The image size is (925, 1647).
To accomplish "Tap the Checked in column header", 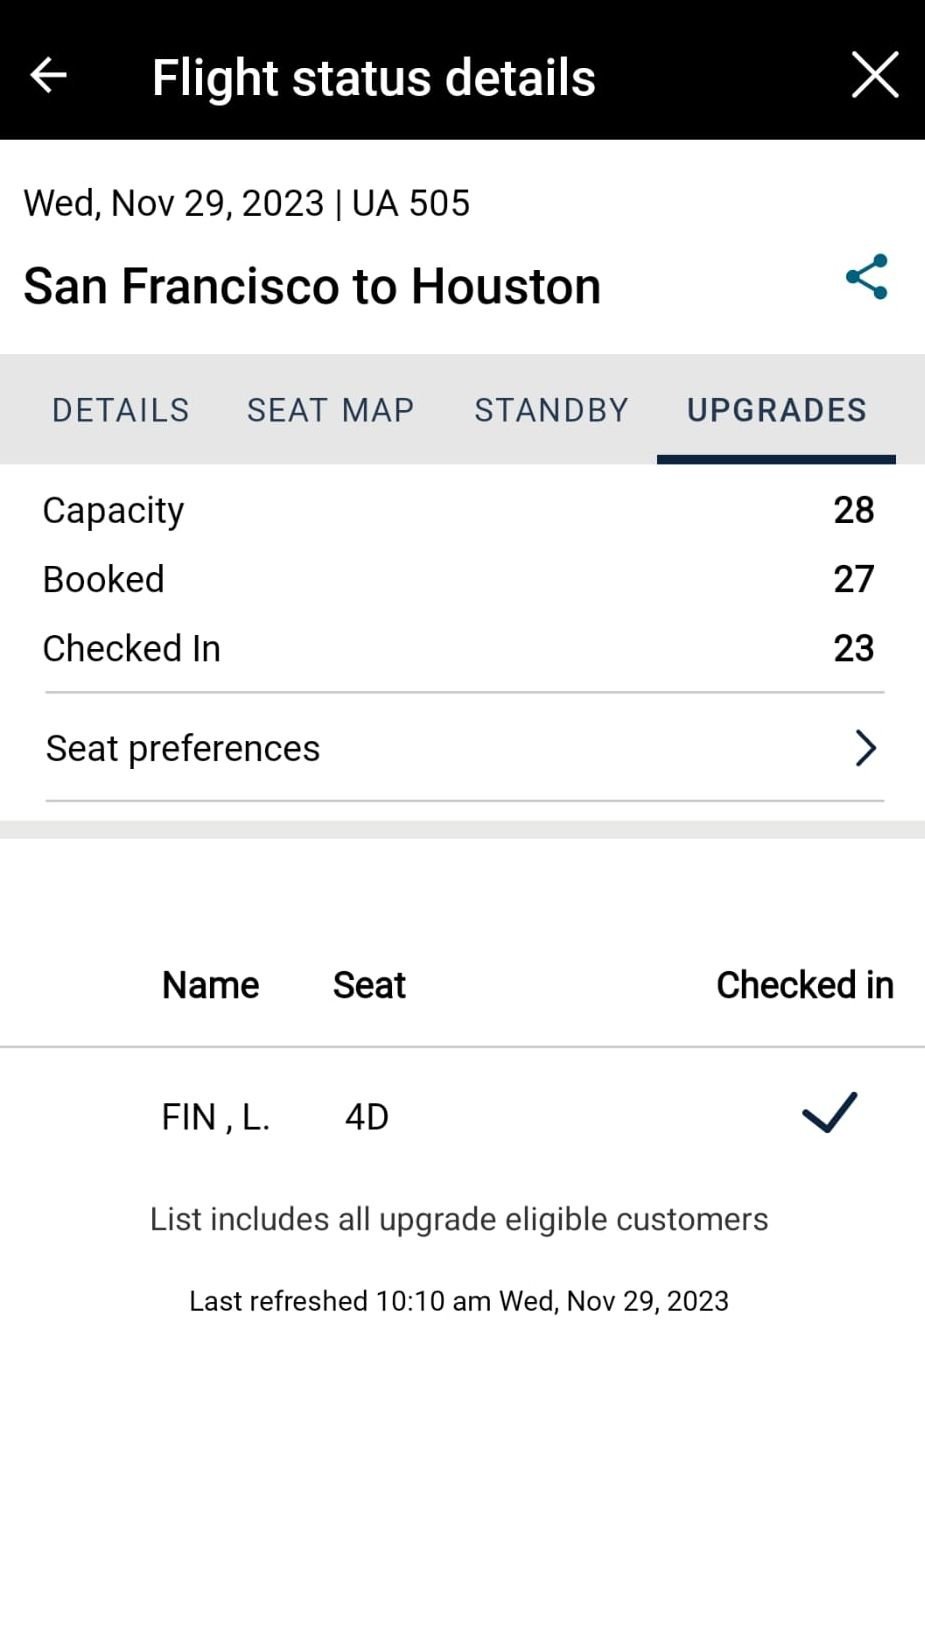I will coord(804,985).
